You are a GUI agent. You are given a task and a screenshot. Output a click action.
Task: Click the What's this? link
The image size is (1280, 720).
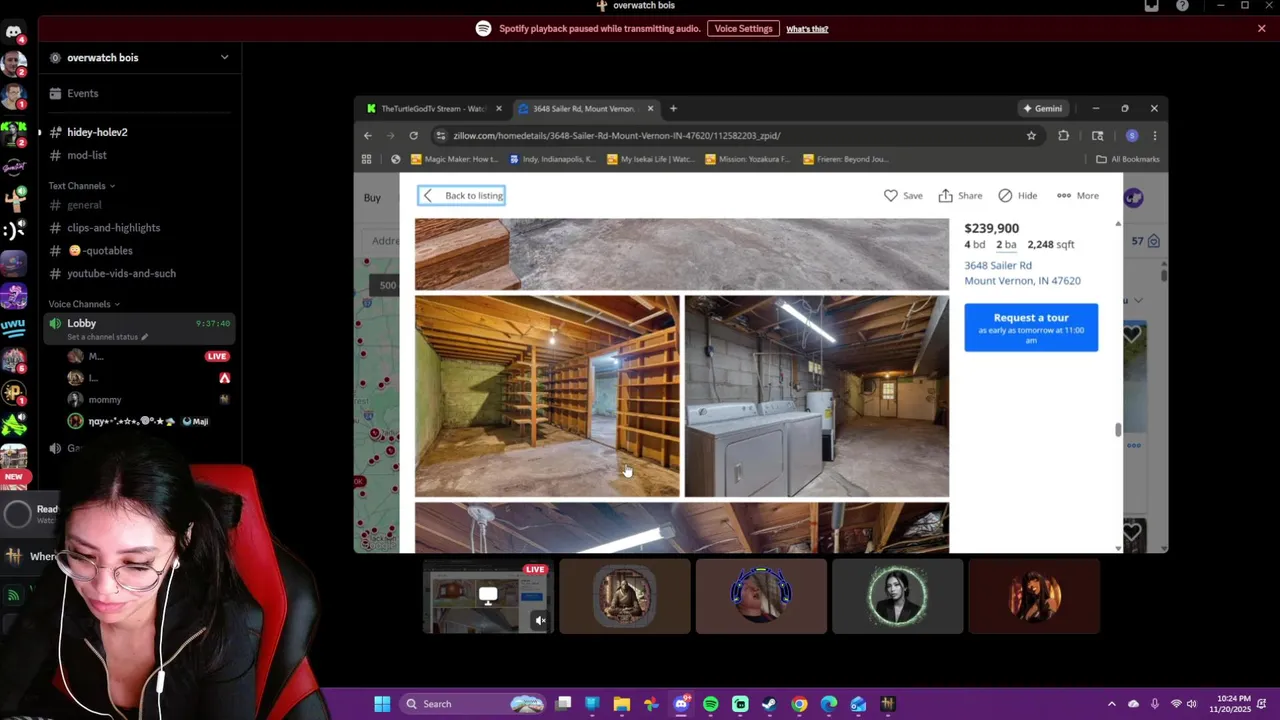(807, 29)
